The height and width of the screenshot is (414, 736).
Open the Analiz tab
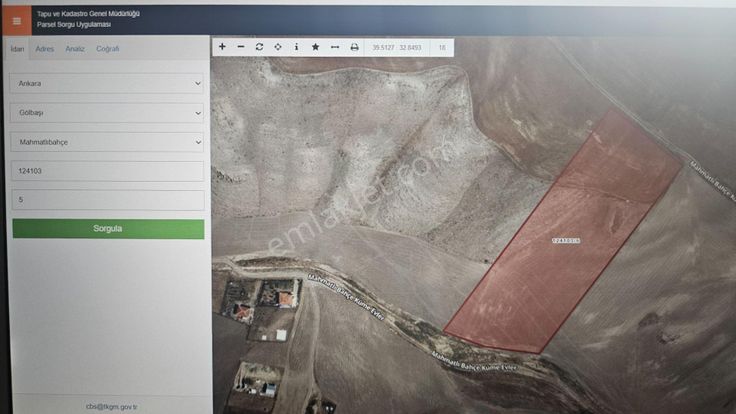pyautogui.click(x=75, y=49)
